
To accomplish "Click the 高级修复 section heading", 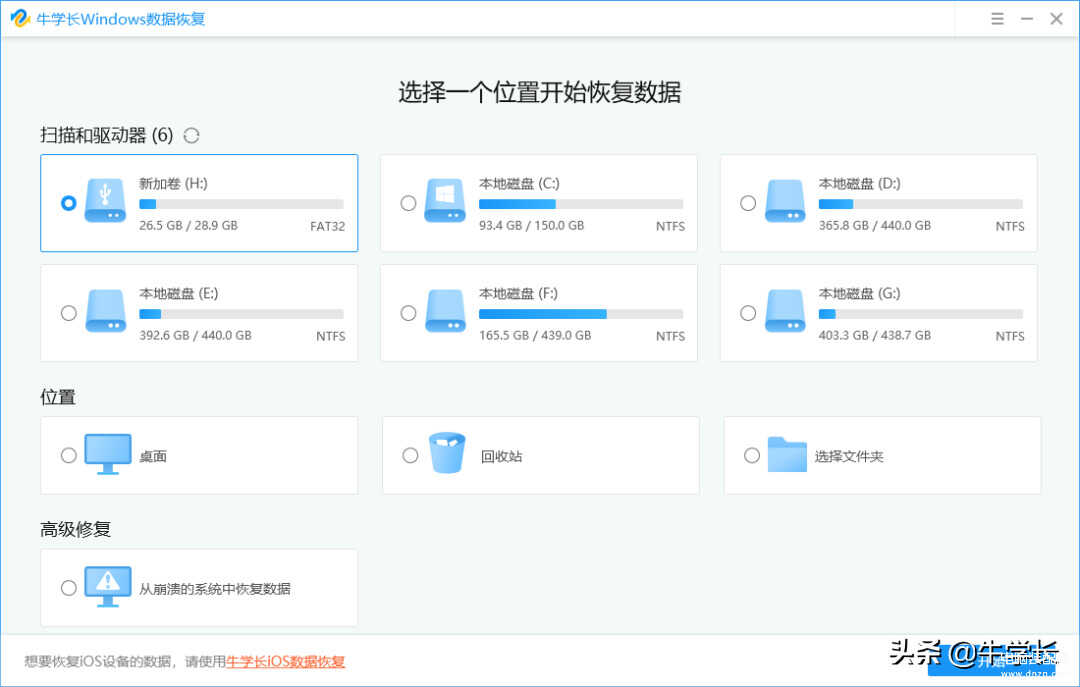I will (76, 529).
